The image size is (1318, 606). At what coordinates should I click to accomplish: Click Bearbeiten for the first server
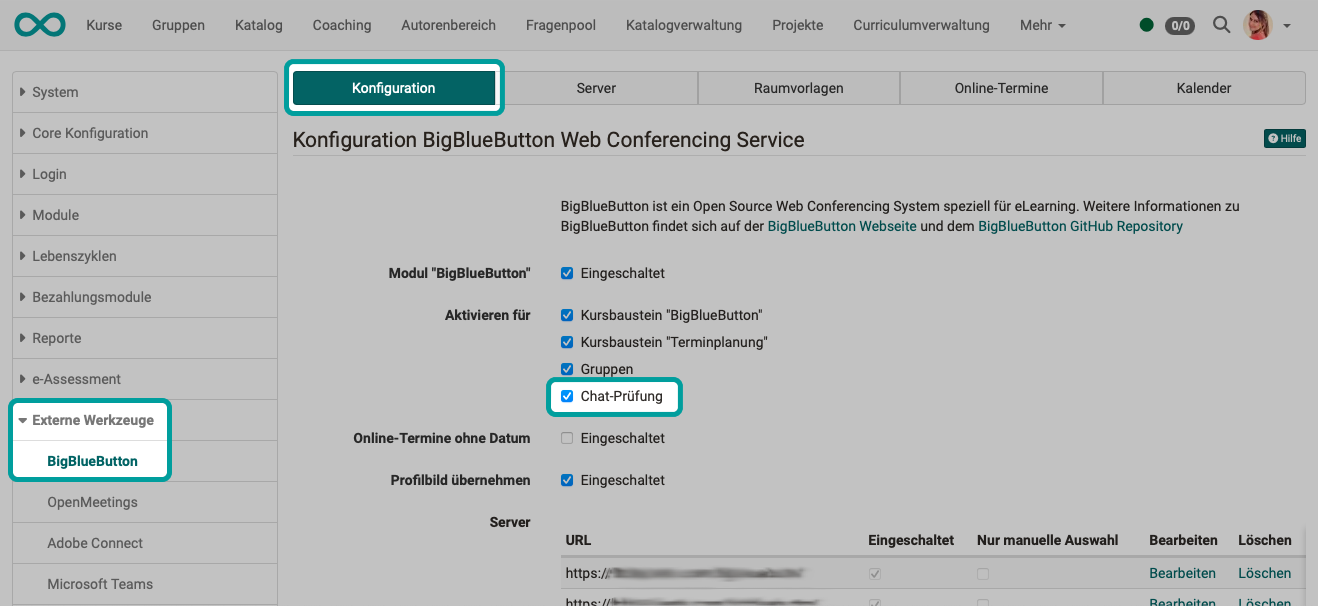[1182, 573]
